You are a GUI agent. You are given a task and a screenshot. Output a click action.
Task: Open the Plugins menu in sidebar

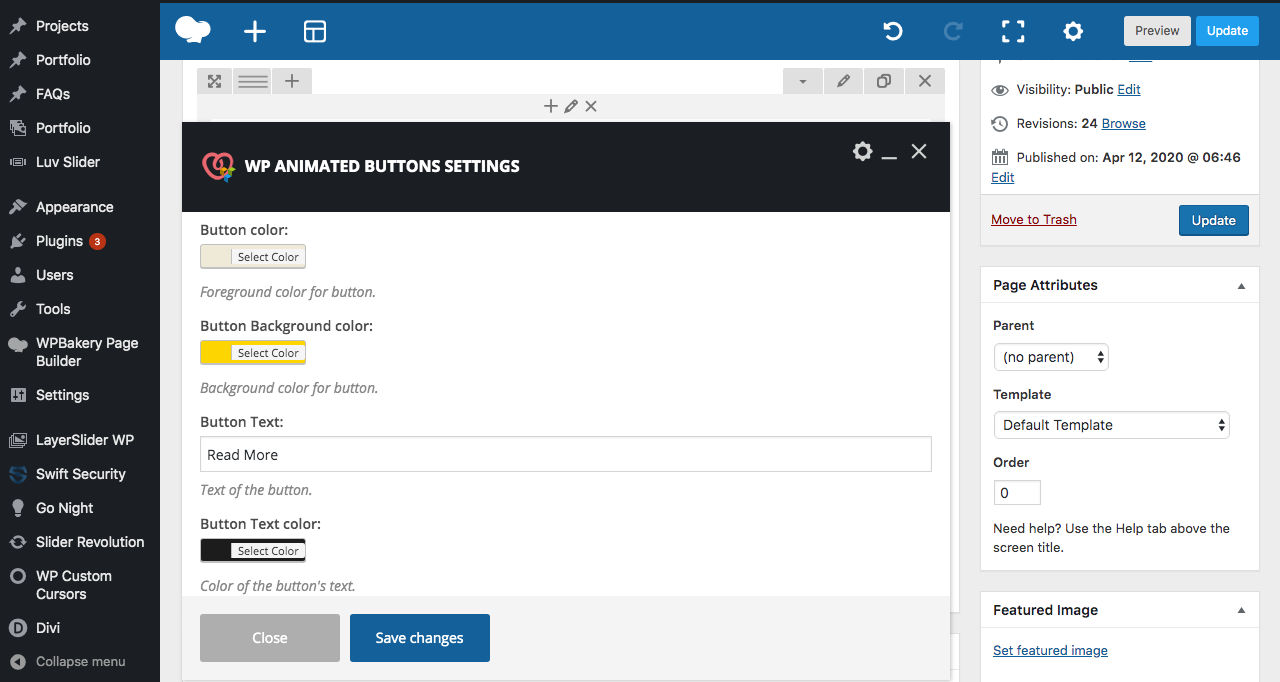59,241
